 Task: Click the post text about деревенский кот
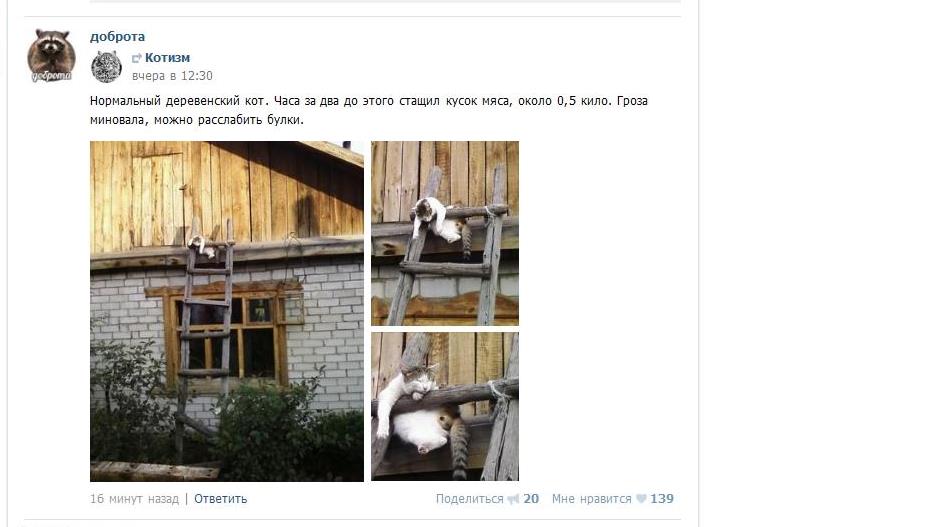point(369,110)
